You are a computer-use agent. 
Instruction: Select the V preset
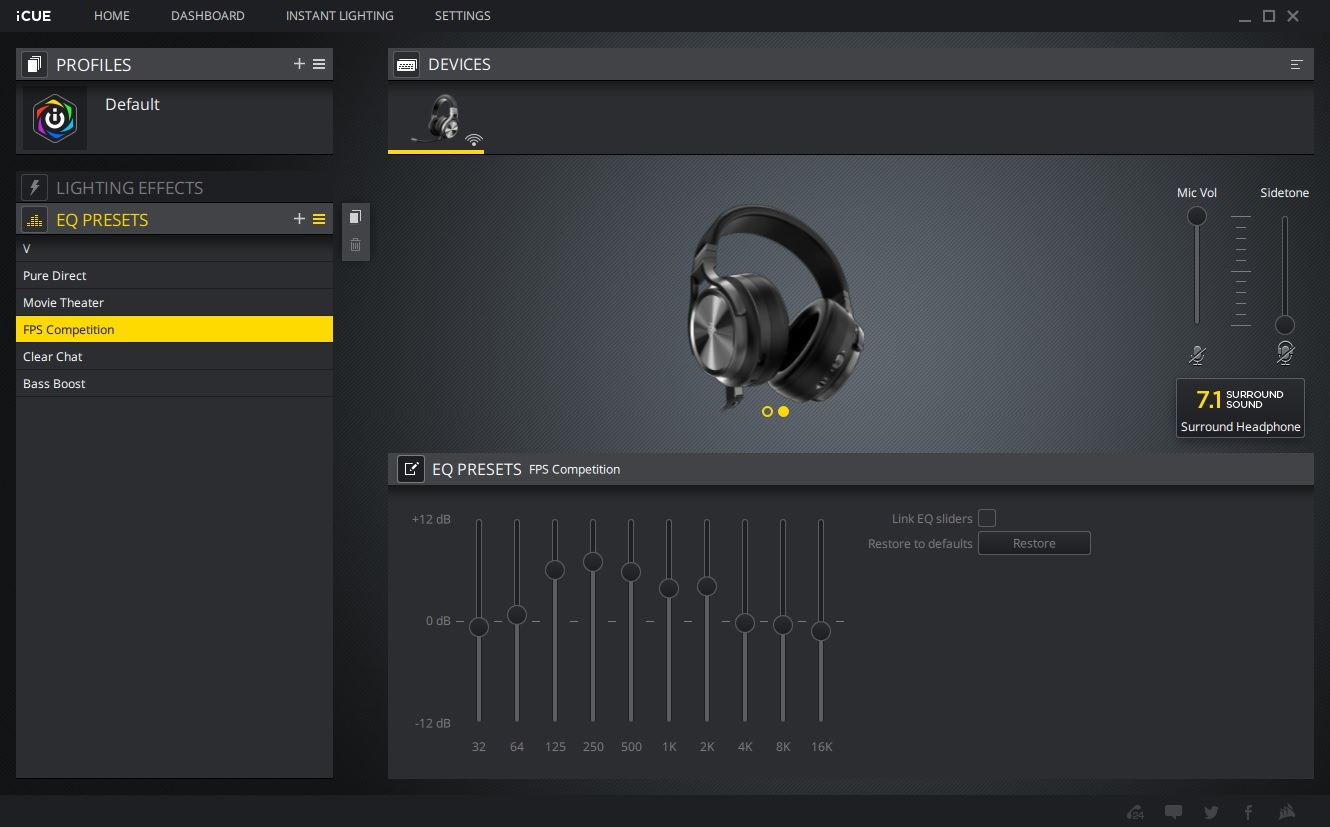pyautogui.click(x=175, y=248)
